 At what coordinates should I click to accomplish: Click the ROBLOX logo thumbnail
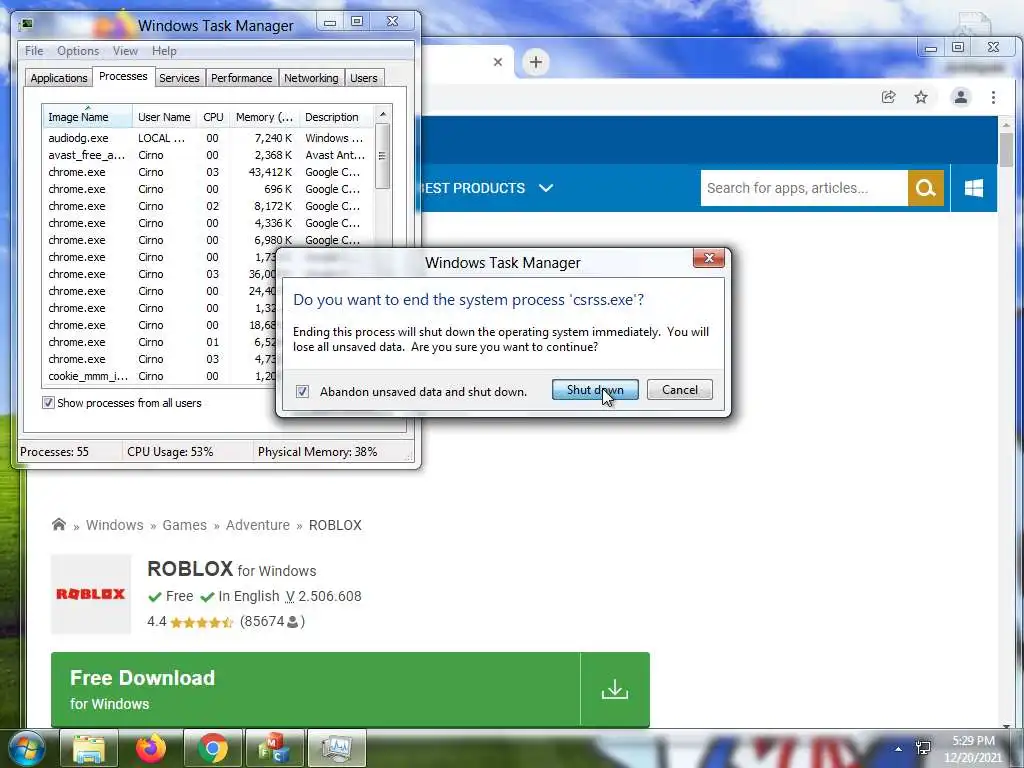point(91,594)
